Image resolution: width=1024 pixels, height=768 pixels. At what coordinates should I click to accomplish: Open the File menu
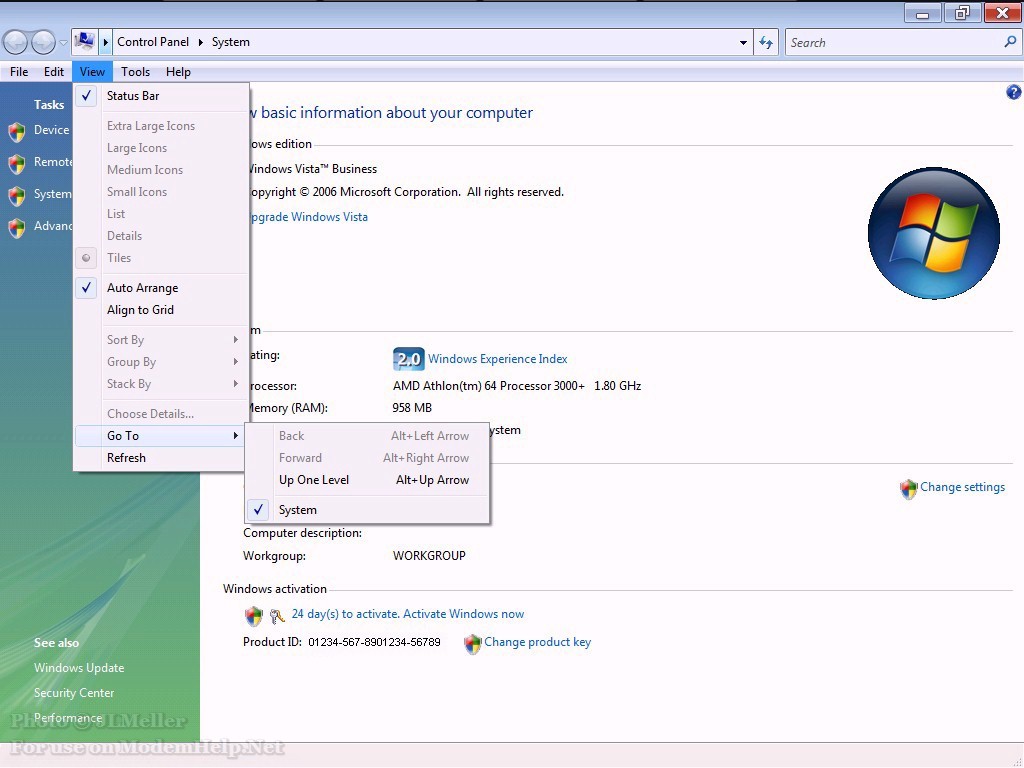(x=19, y=72)
